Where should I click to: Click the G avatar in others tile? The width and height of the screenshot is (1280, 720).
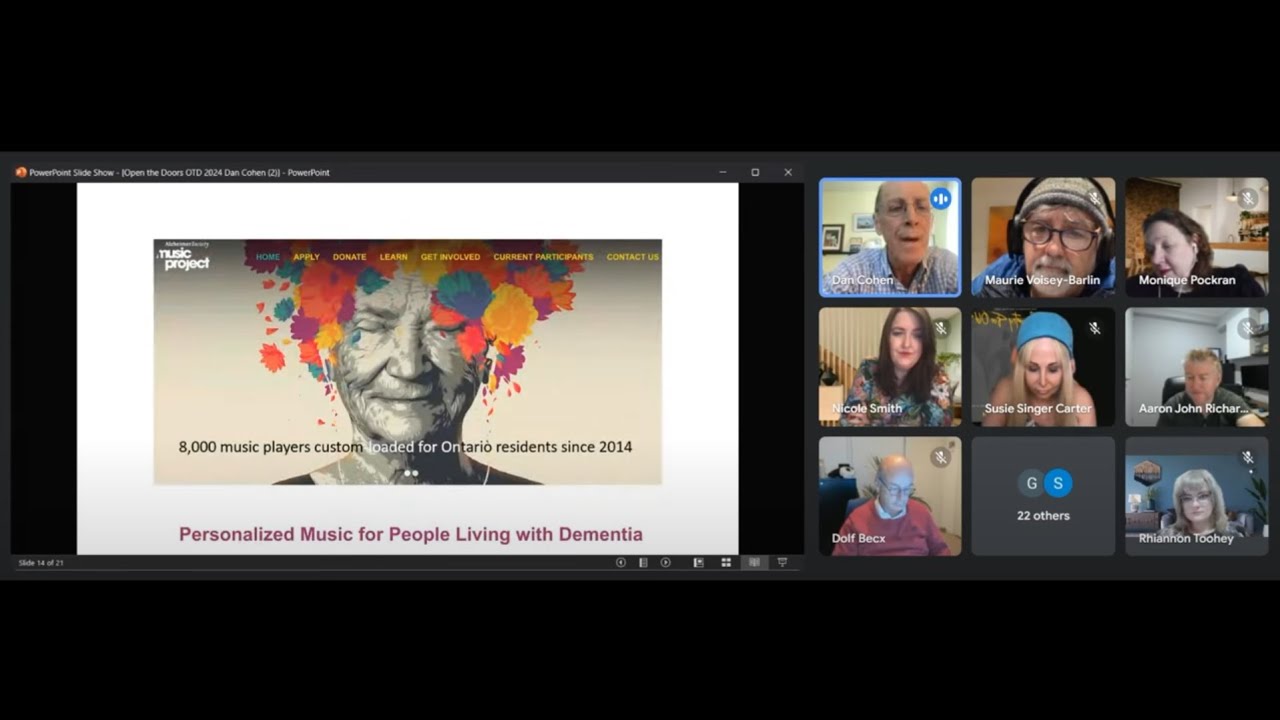coord(1031,484)
